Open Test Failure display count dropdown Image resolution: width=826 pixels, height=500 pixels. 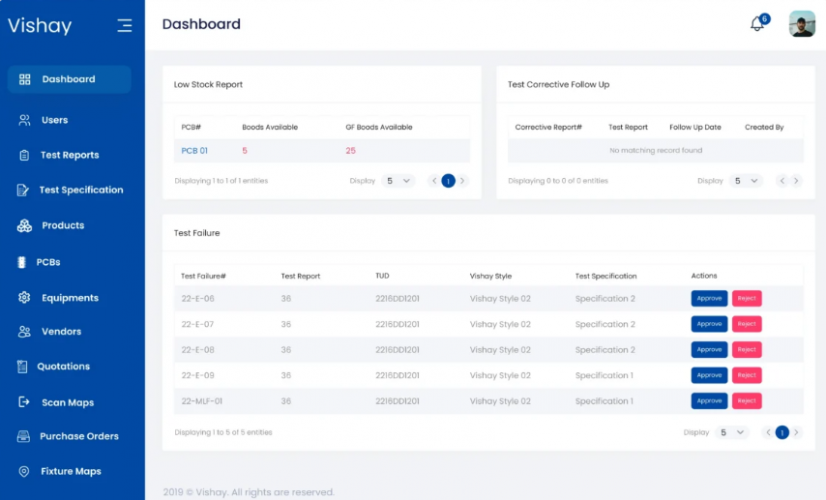pos(732,433)
